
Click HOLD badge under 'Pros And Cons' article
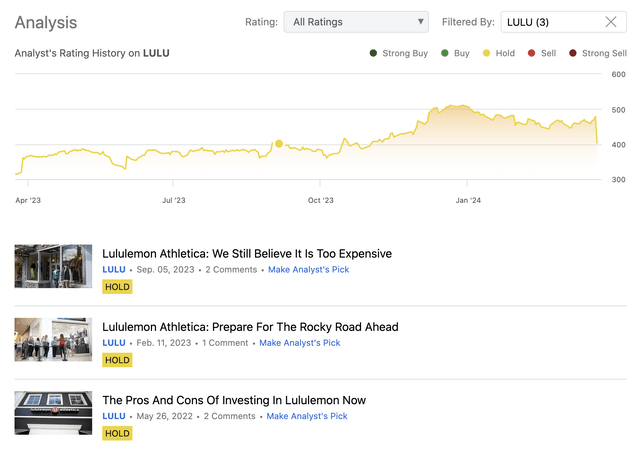click(117, 433)
